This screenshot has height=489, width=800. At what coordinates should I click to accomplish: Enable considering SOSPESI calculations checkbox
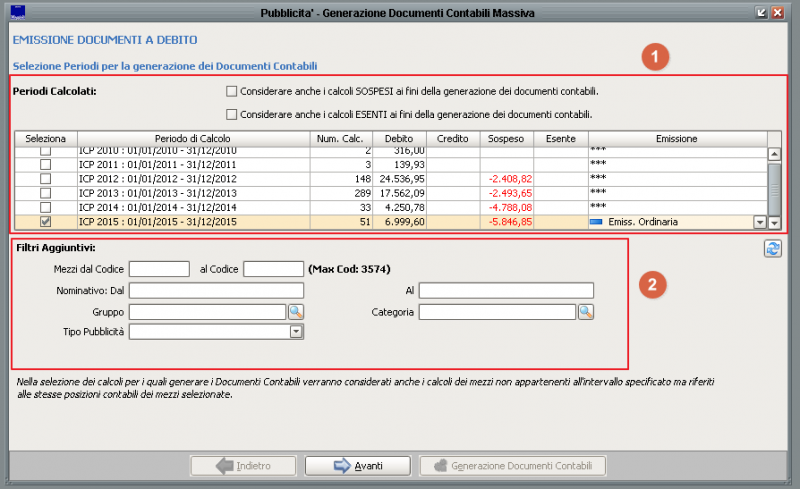232,91
